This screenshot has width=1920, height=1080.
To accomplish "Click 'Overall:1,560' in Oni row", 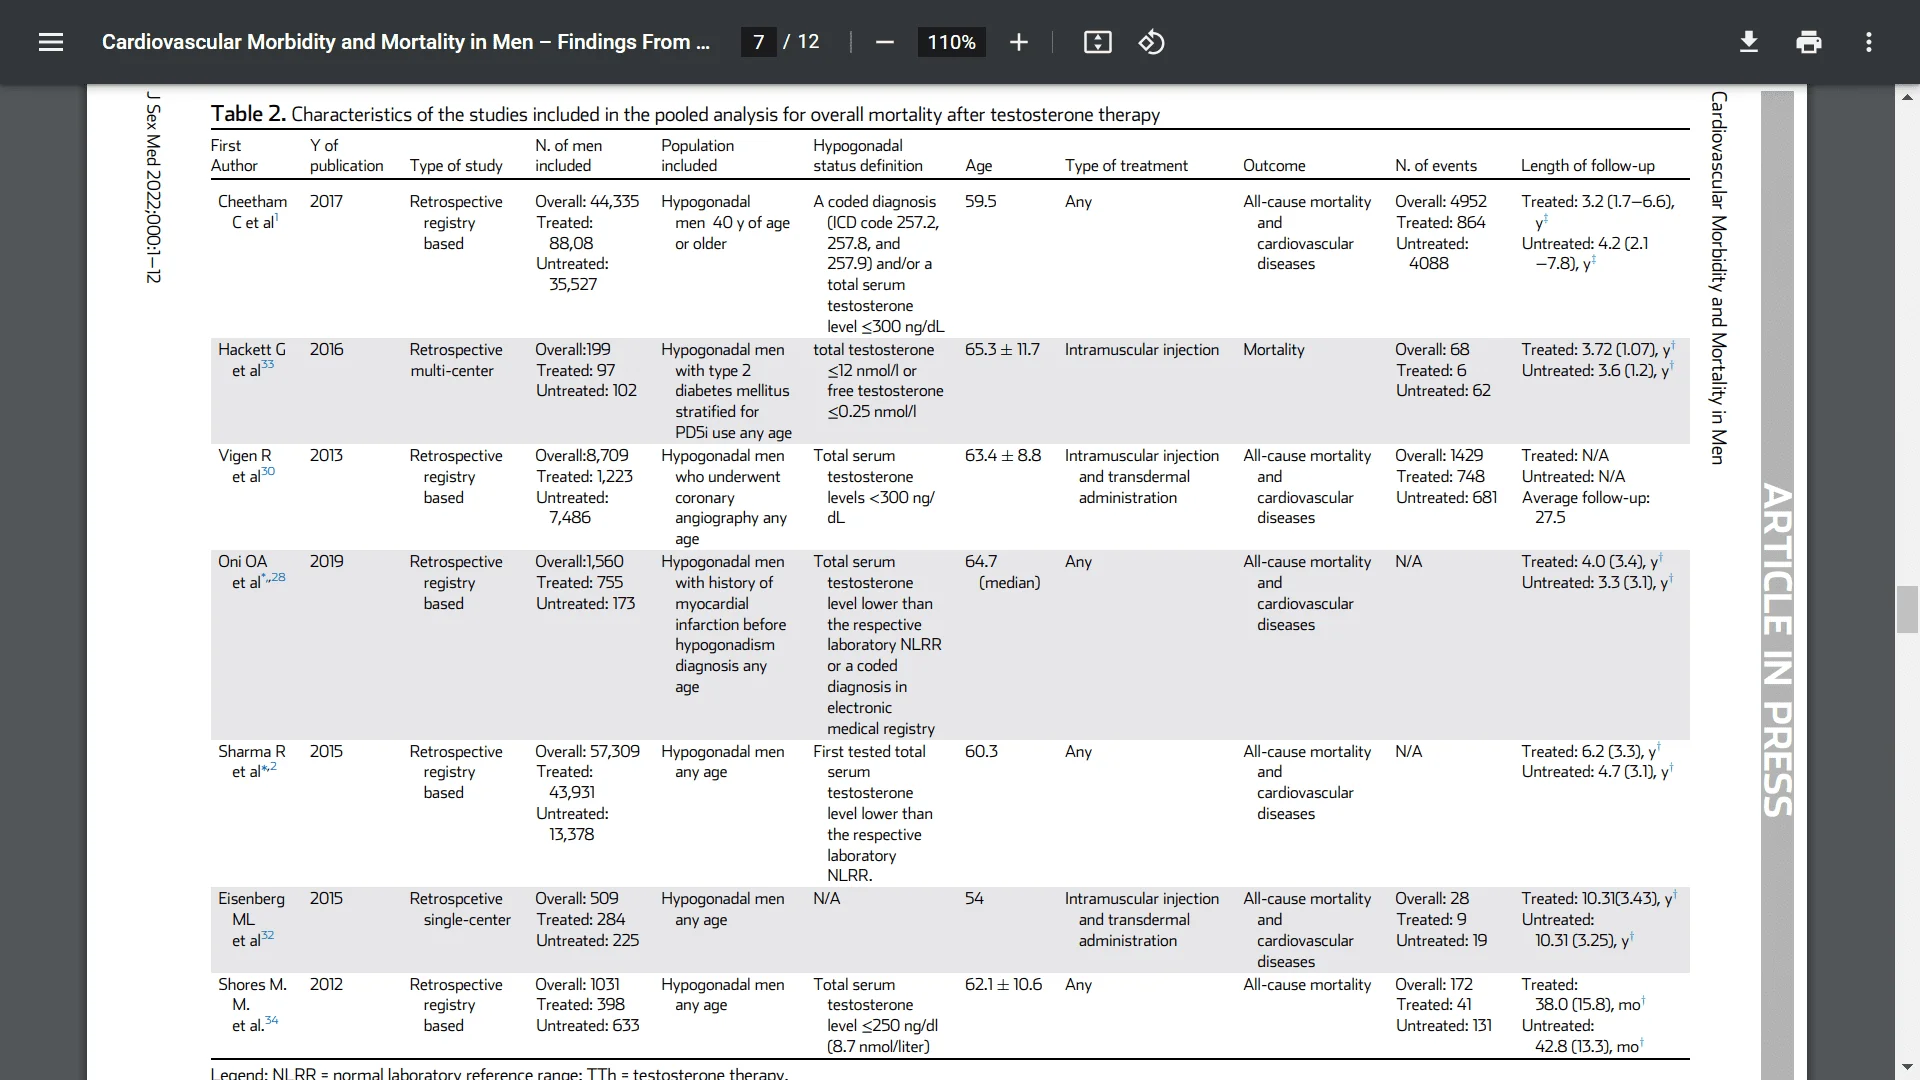I will 579,561.
